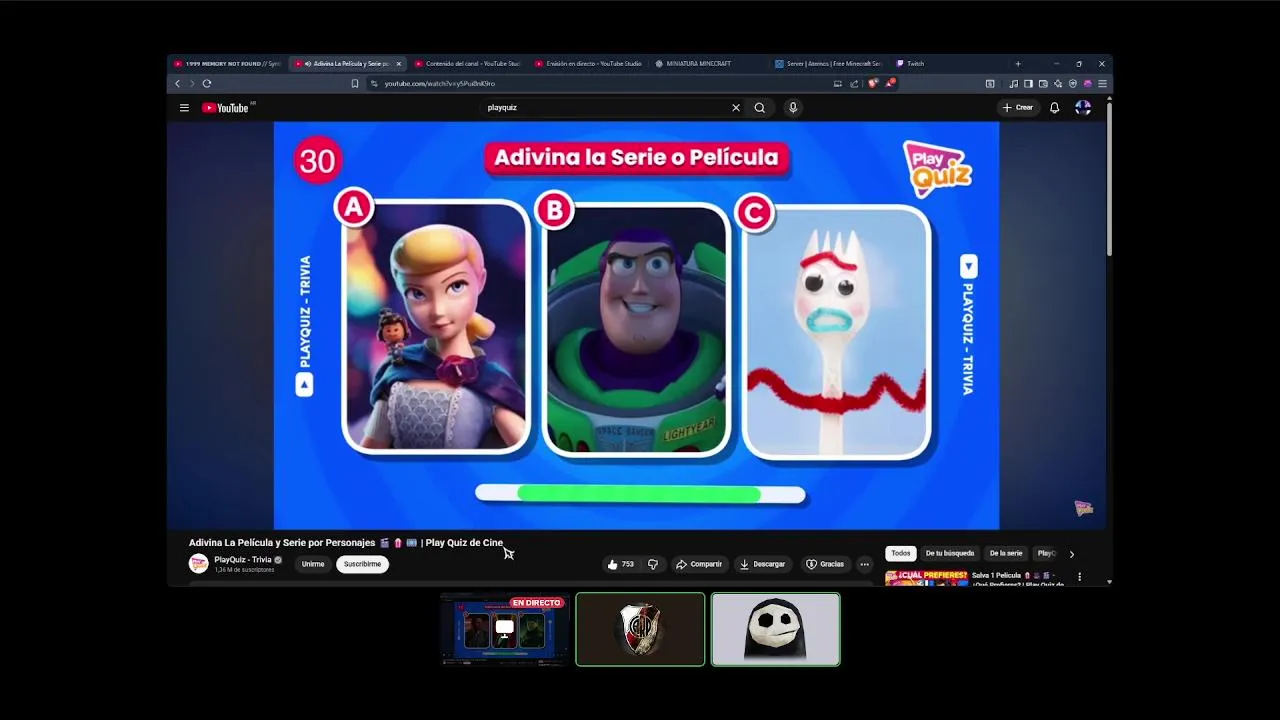
Task: Run search with the magnifier button
Action: (760, 108)
